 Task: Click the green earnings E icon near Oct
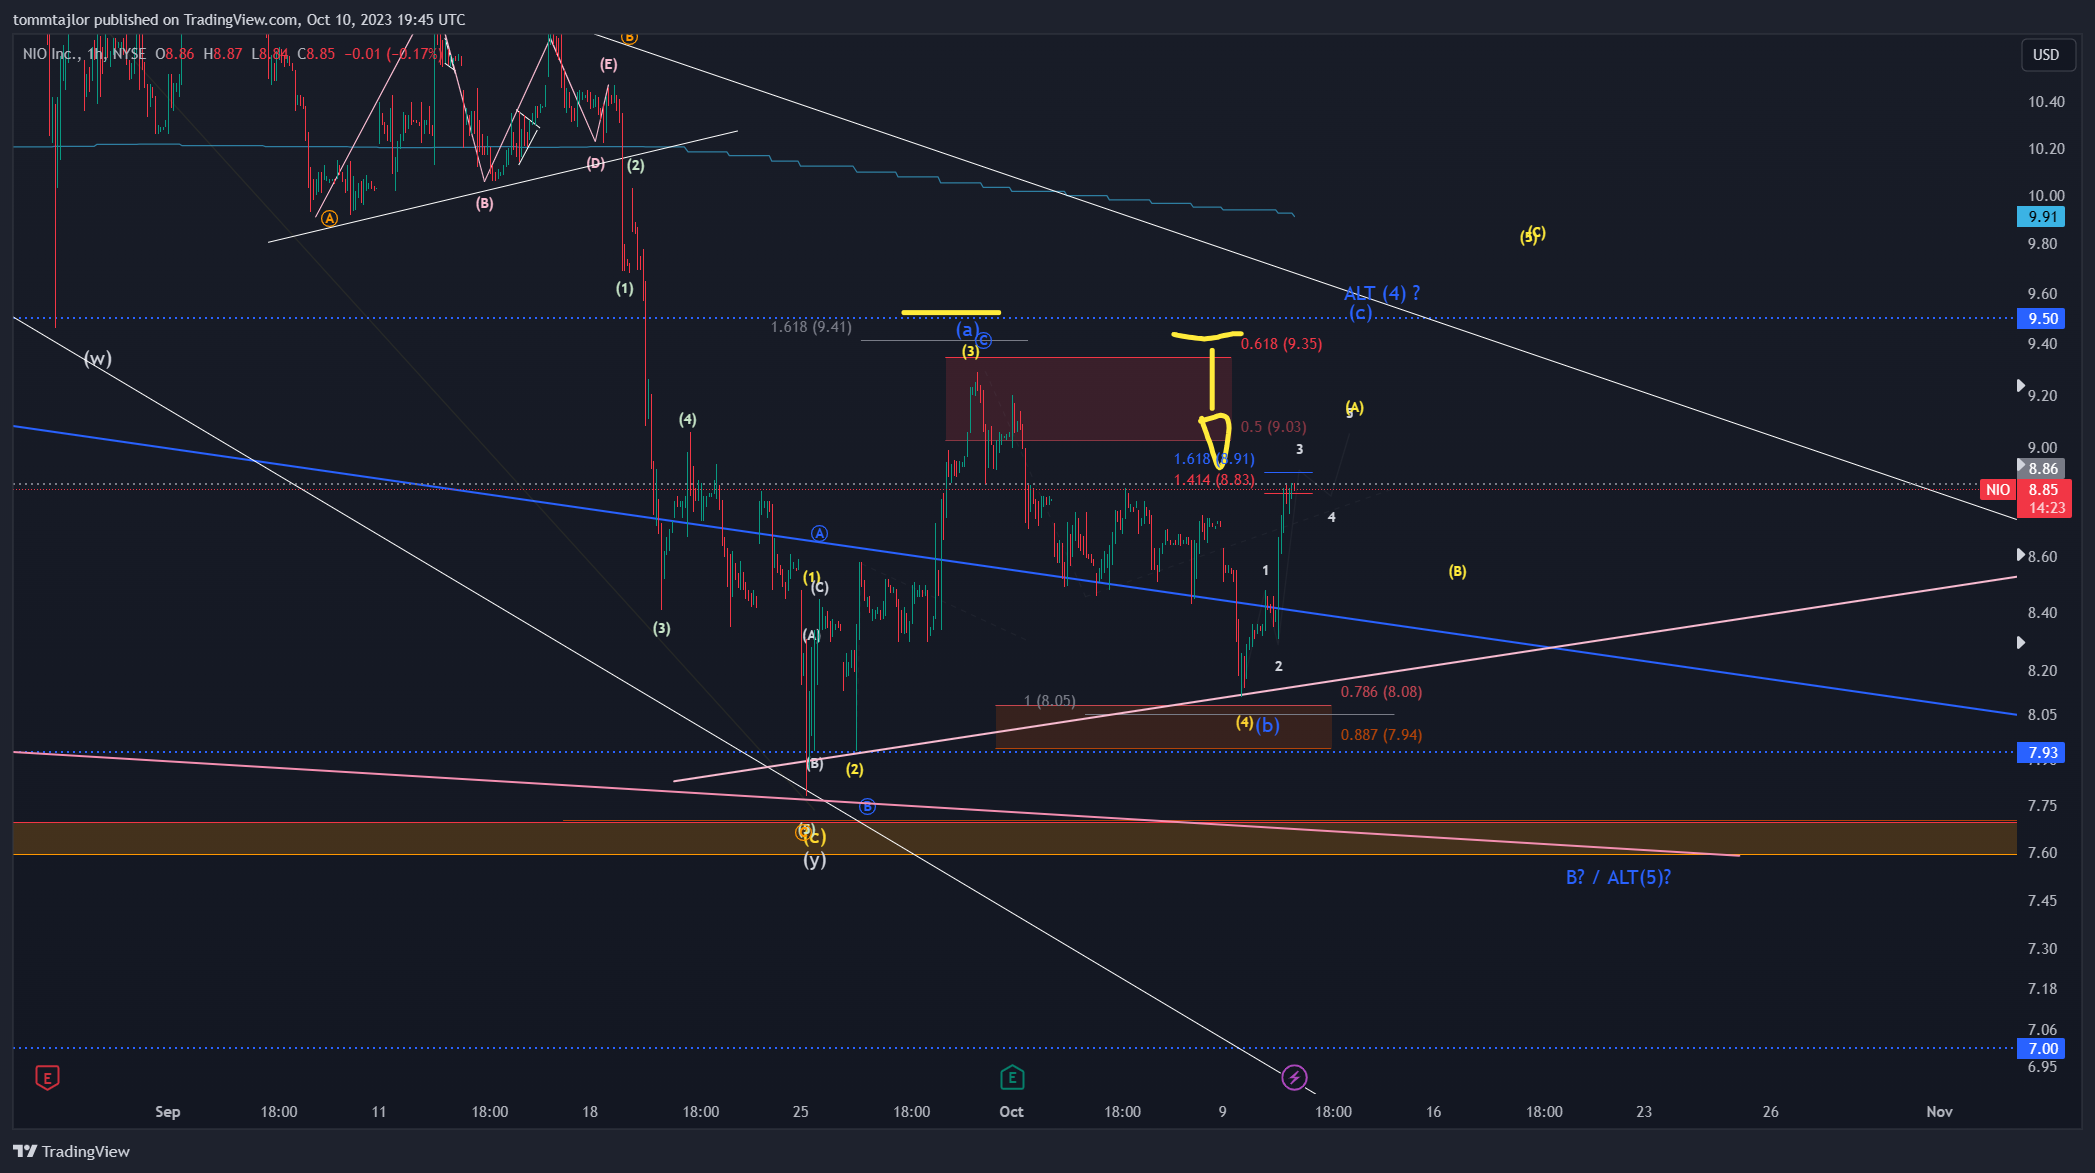[x=1011, y=1077]
